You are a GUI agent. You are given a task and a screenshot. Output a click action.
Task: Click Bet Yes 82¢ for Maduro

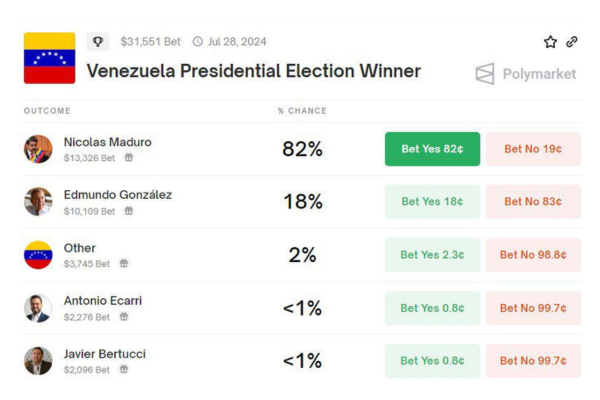point(432,149)
